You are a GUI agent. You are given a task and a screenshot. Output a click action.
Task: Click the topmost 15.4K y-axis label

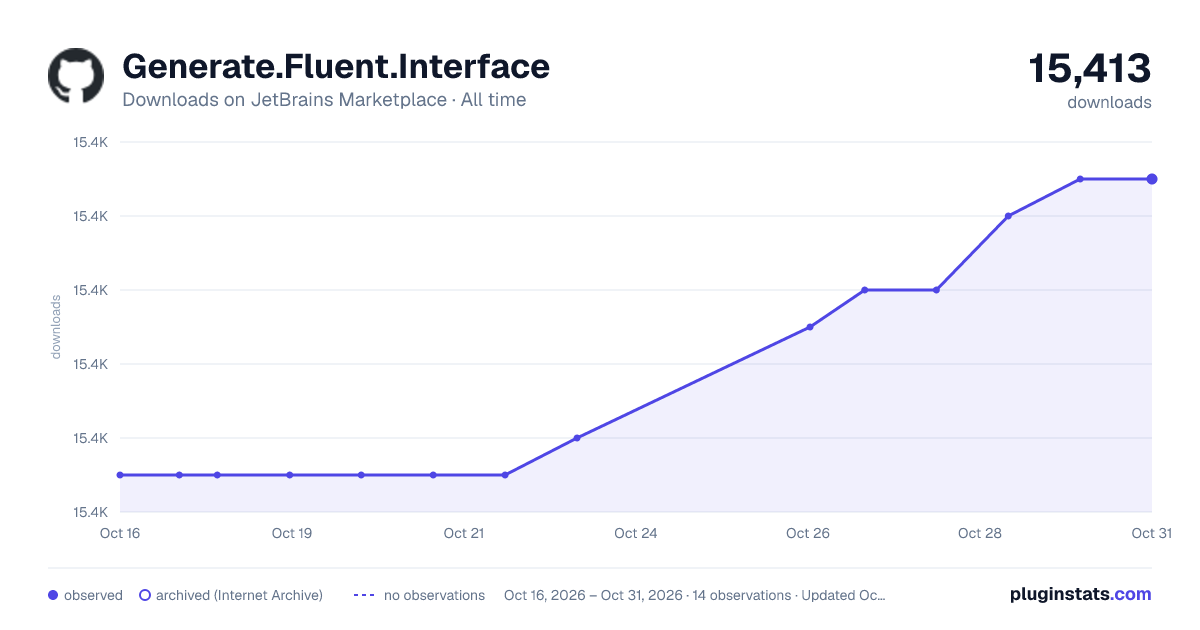pyautogui.click(x=90, y=142)
